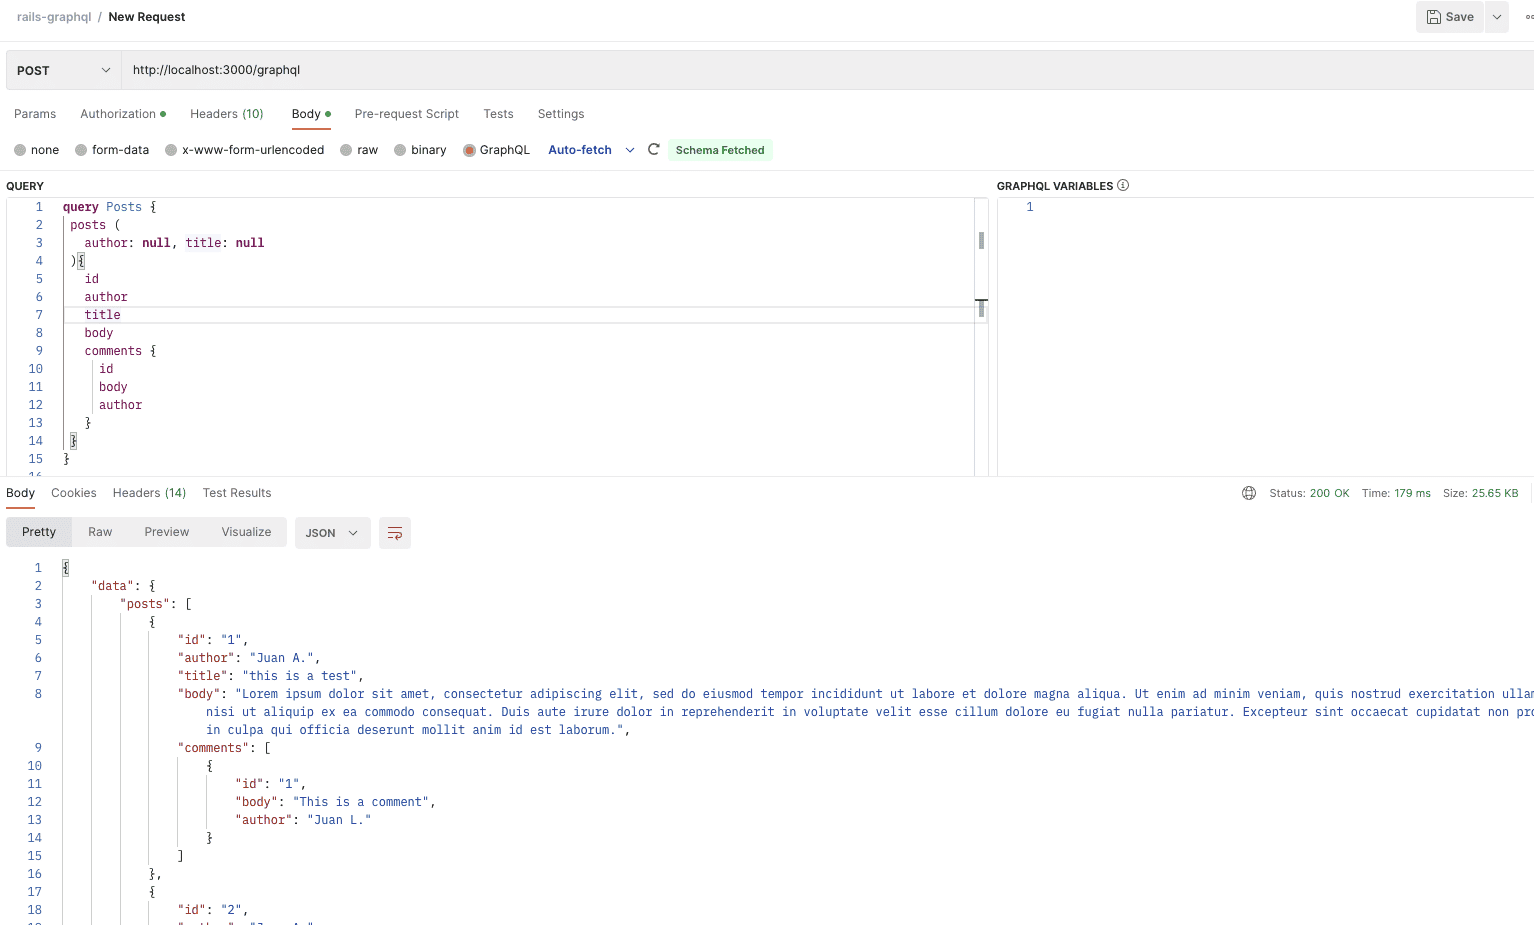1534x925 pixels.
Task: Open the Save options dropdown arrow
Action: click(x=1497, y=17)
